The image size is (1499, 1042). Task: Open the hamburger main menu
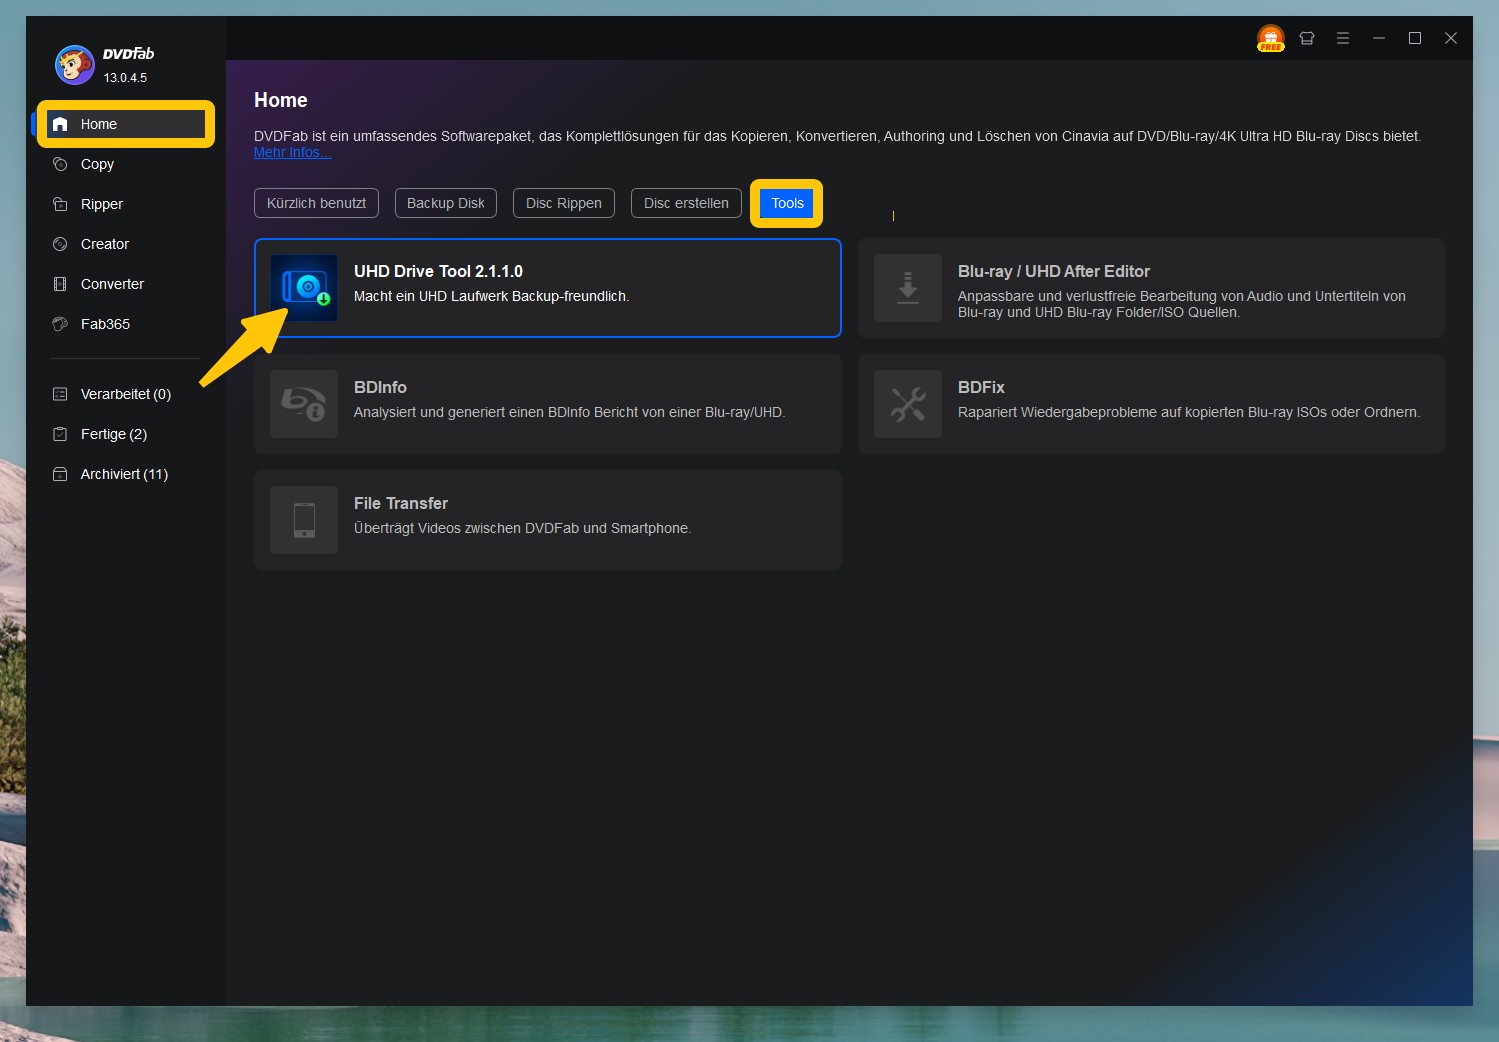point(1343,38)
